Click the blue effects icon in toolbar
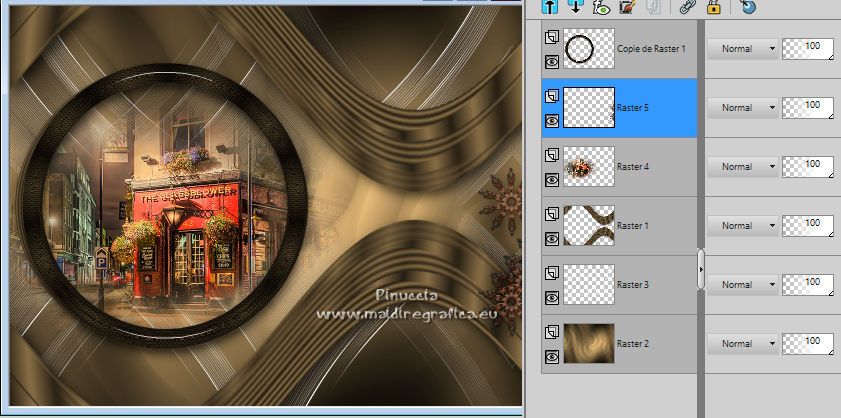The width and height of the screenshot is (841, 418). [750, 7]
